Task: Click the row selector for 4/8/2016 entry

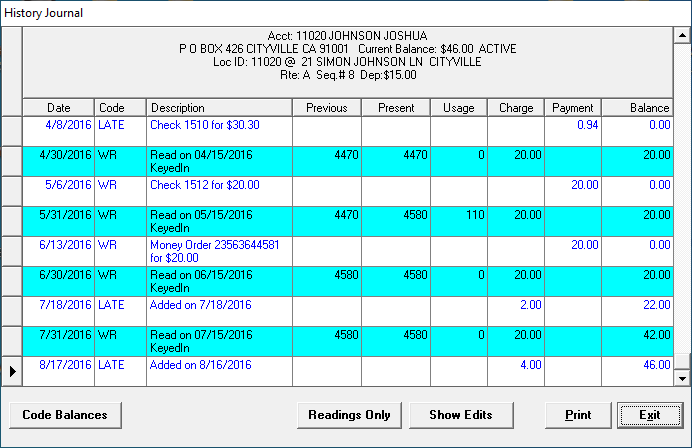Action: (x=12, y=132)
